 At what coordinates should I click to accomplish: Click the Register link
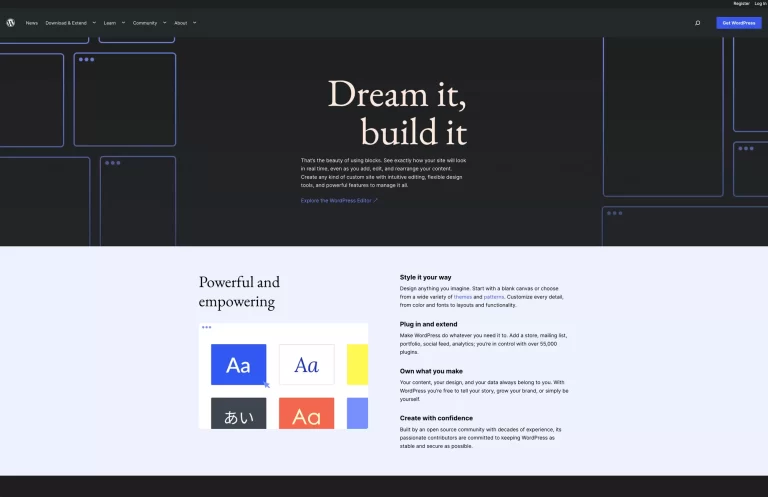point(741,3)
